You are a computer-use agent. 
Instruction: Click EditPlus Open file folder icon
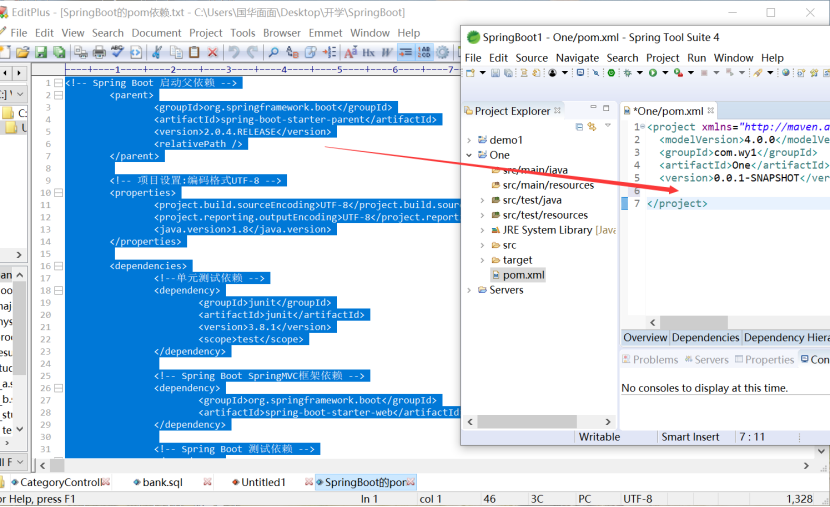click(x=22, y=52)
